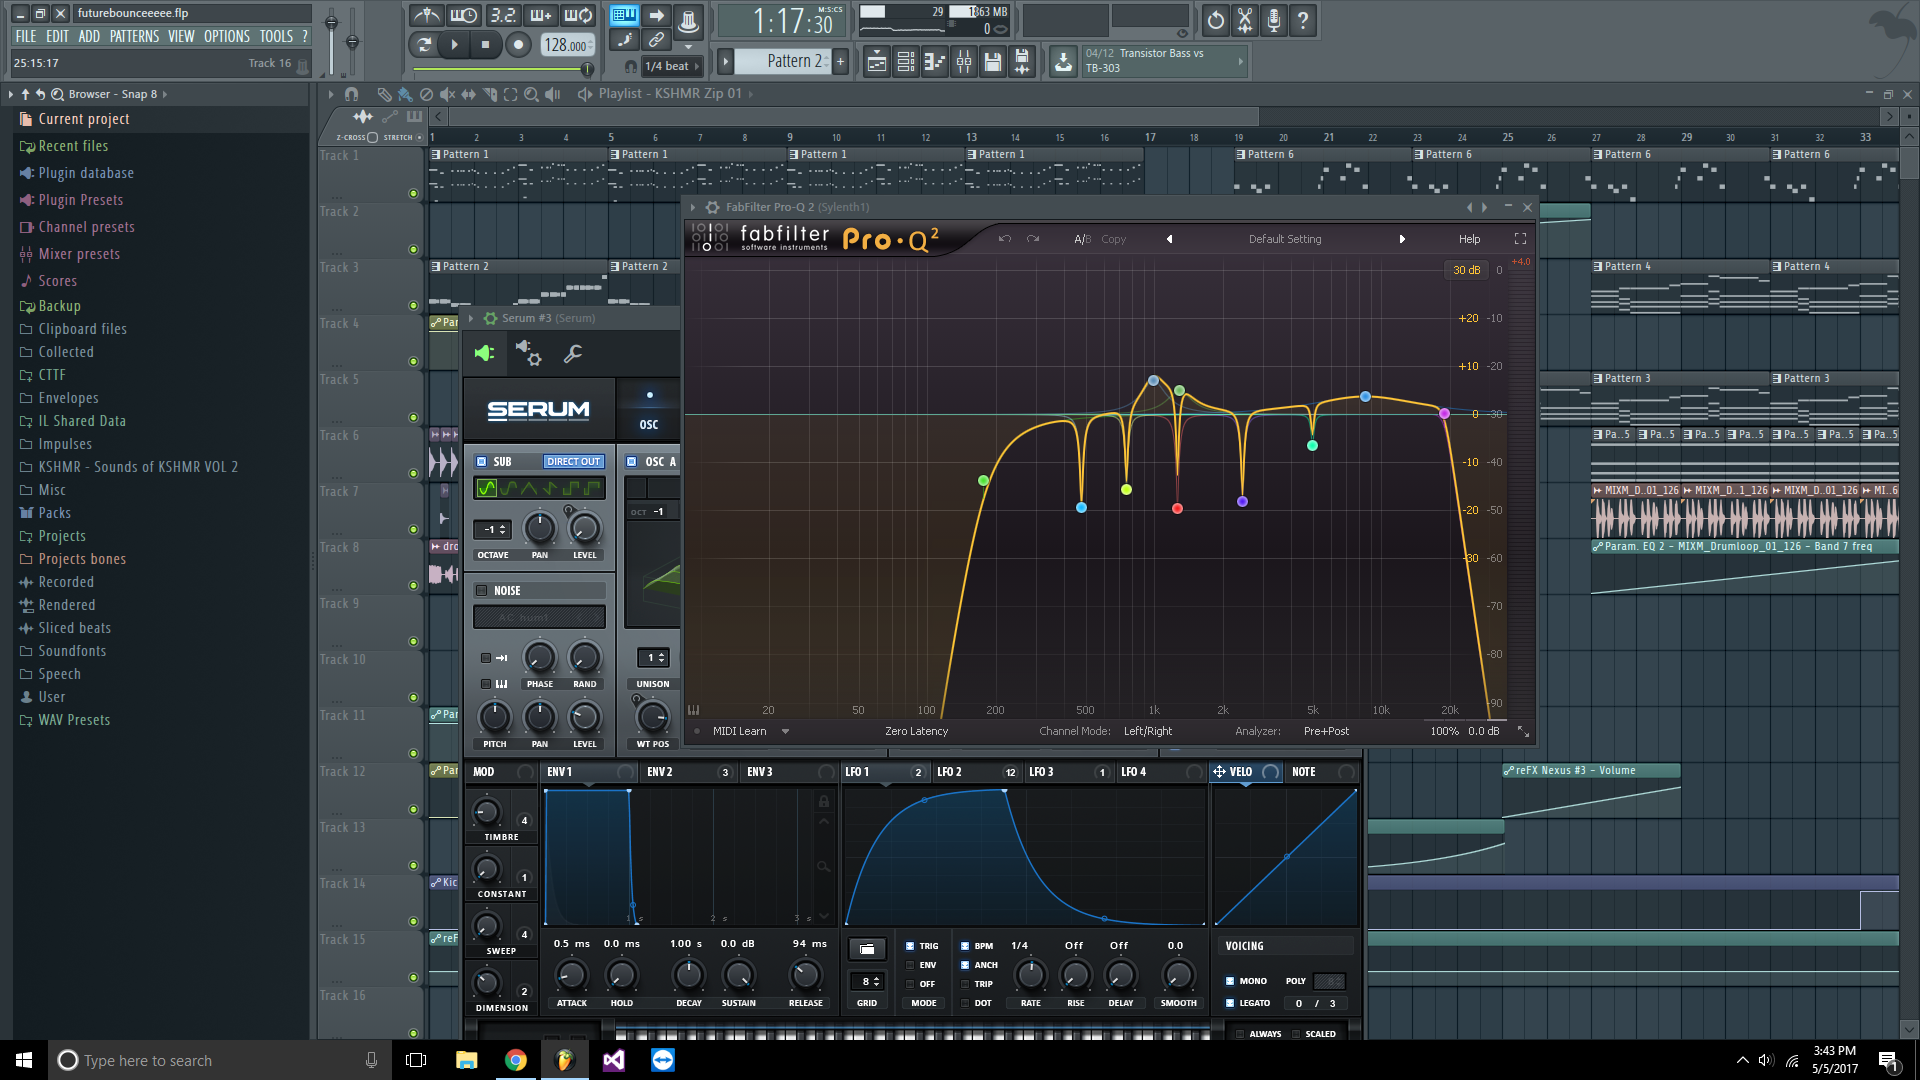1920x1080 pixels.
Task: Open the 1/4 beat snap dropdown
Action: tap(669, 65)
